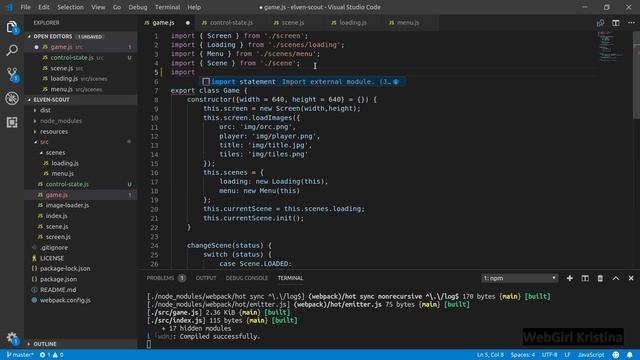Click the master branch indicator

(x=20, y=355)
